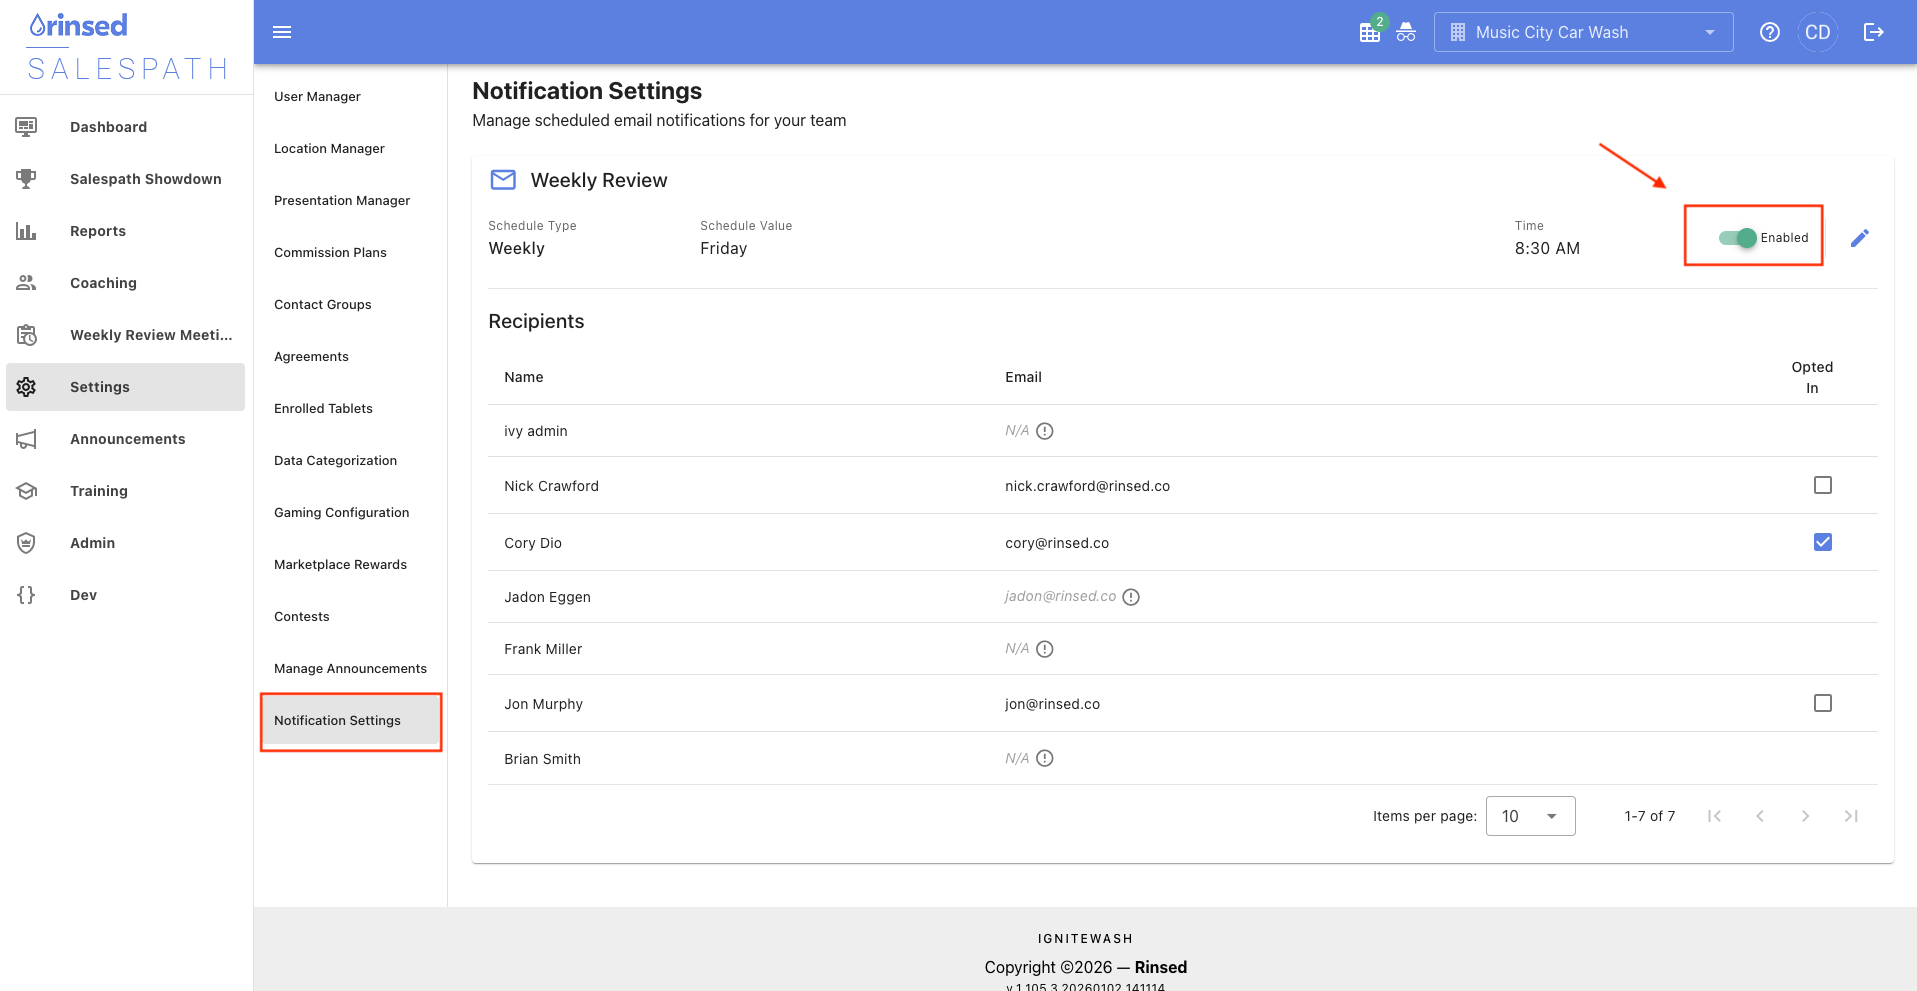The width and height of the screenshot is (1917, 991).
Task: Go to next page of recipients
Action: (1805, 816)
